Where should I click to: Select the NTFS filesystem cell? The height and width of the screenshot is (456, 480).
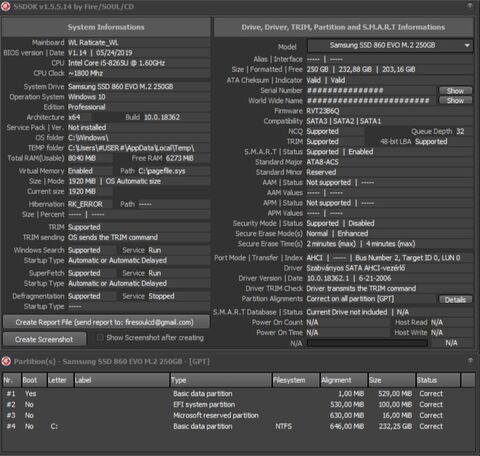click(x=284, y=426)
